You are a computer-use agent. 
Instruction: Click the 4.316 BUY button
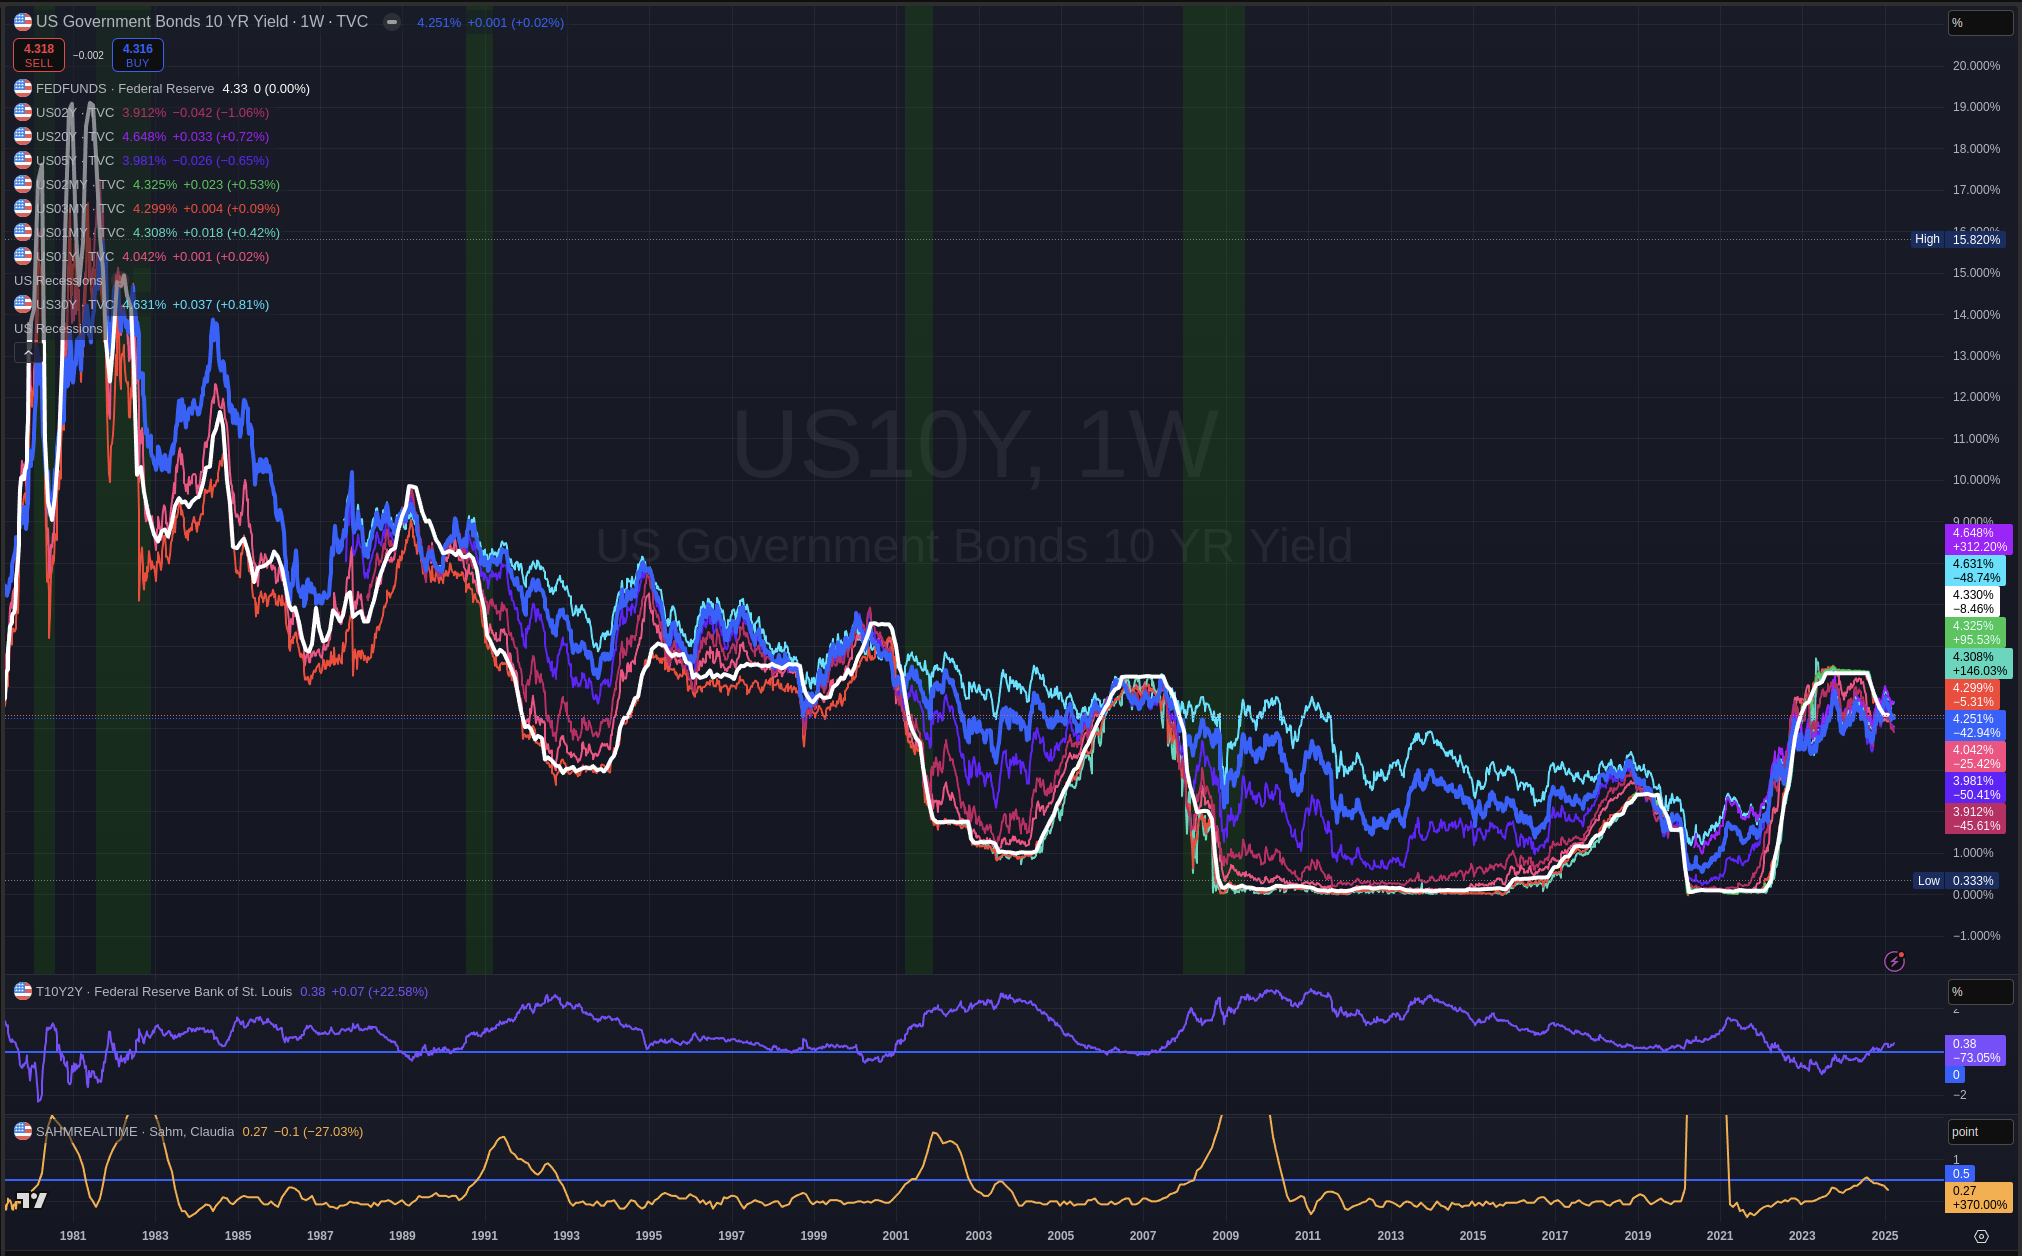[137, 55]
